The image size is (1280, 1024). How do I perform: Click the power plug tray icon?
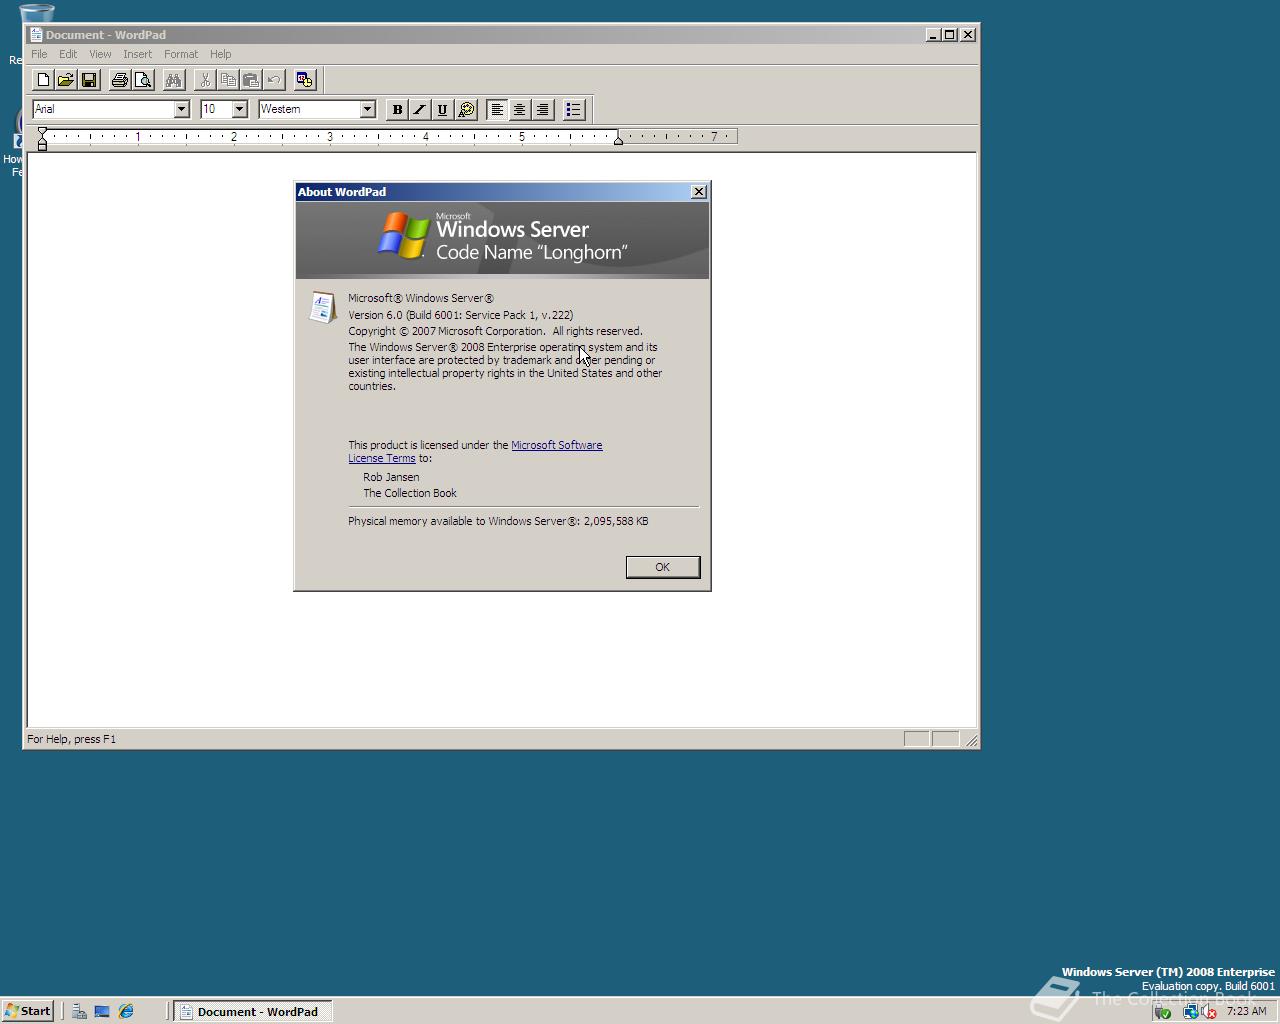pos(1163,1012)
